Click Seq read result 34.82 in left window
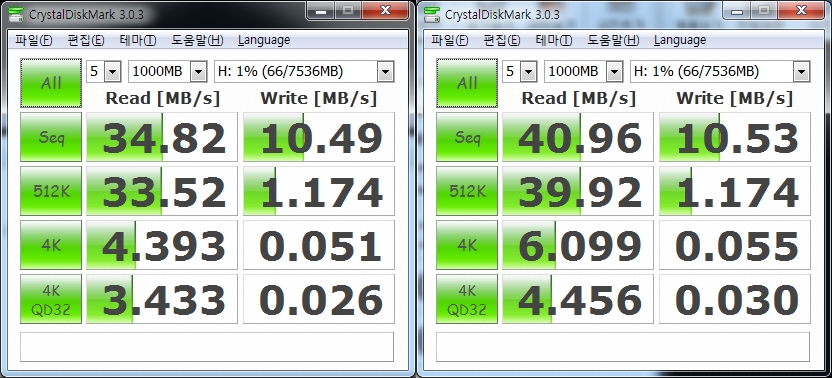832x378 pixels. (162, 137)
